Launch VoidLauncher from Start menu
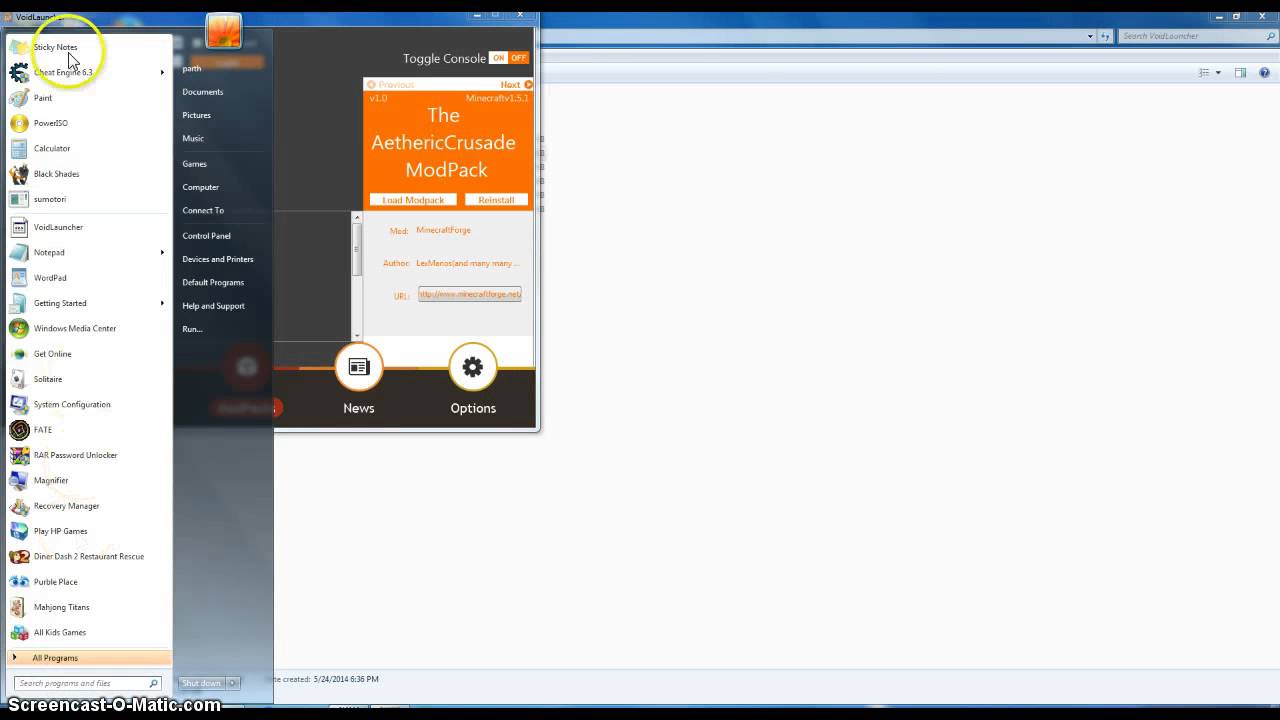1280x720 pixels. [88, 227]
